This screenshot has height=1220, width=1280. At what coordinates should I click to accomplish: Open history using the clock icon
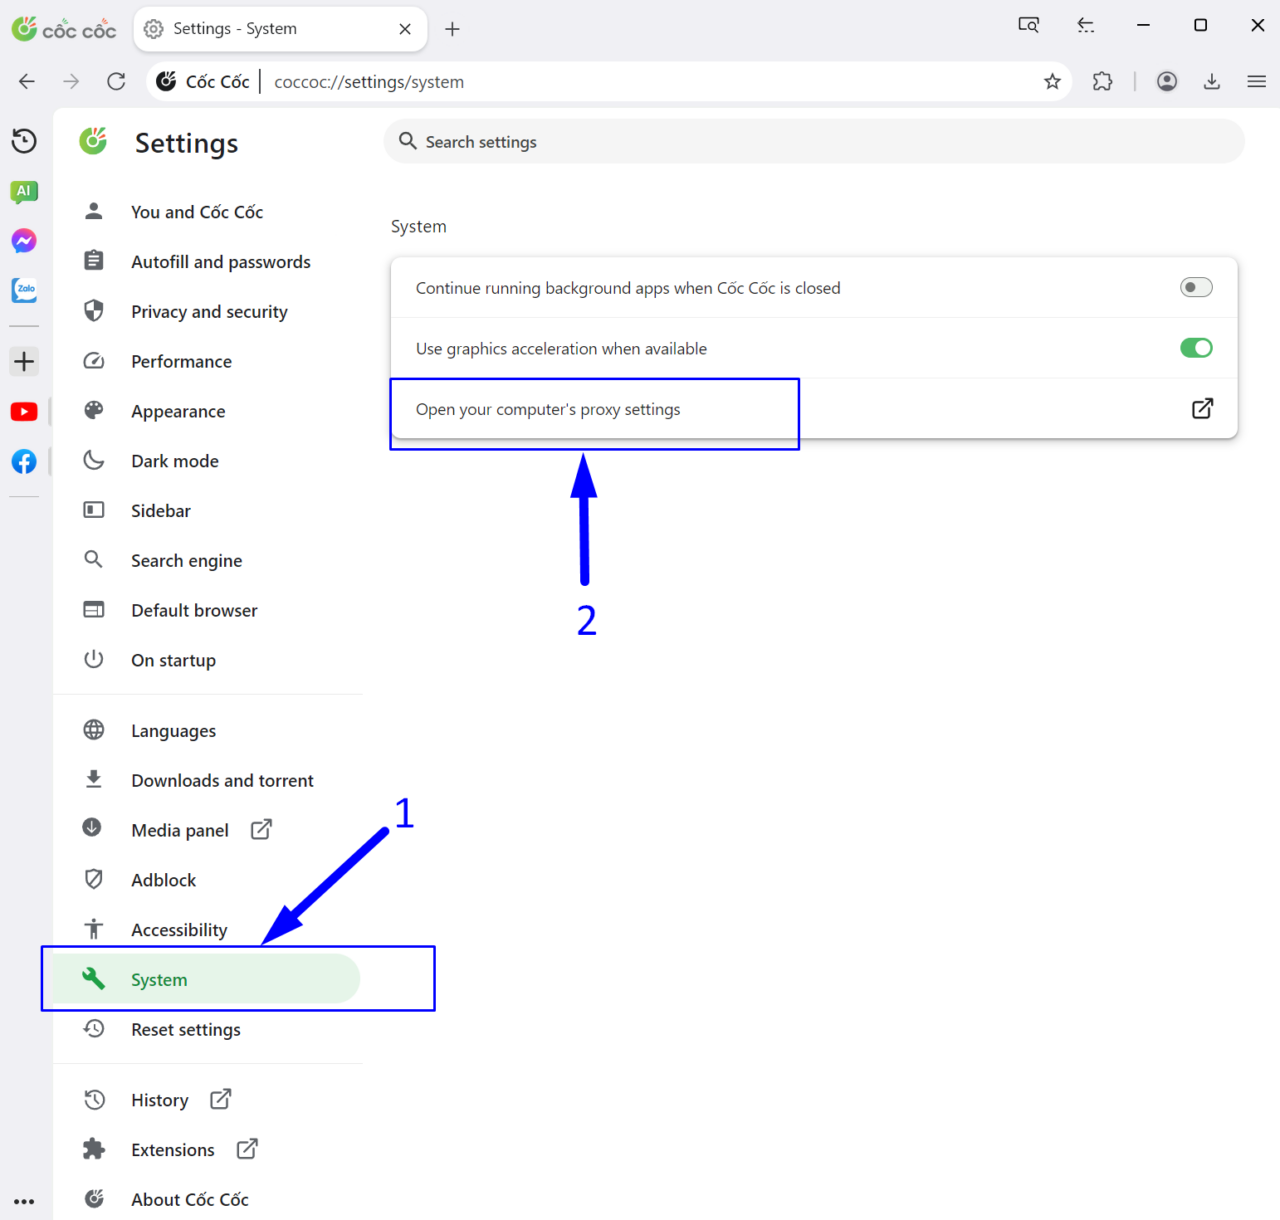24,141
